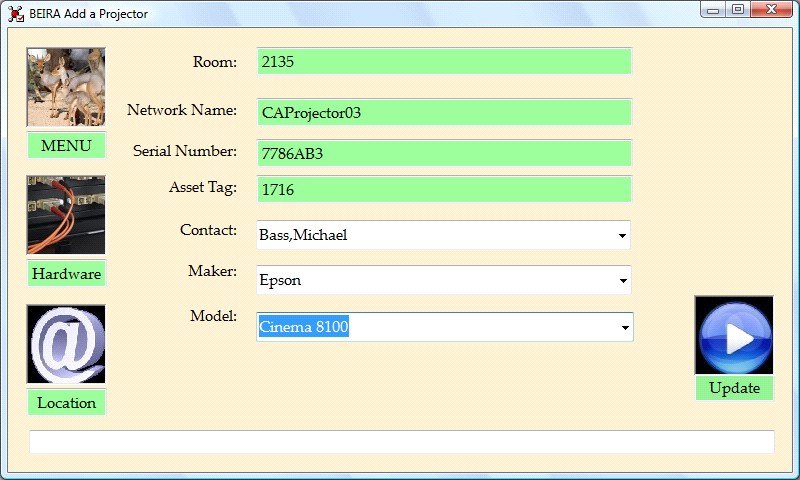
Task: Click the antelope picture above MENU
Action: click(x=66, y=87)
